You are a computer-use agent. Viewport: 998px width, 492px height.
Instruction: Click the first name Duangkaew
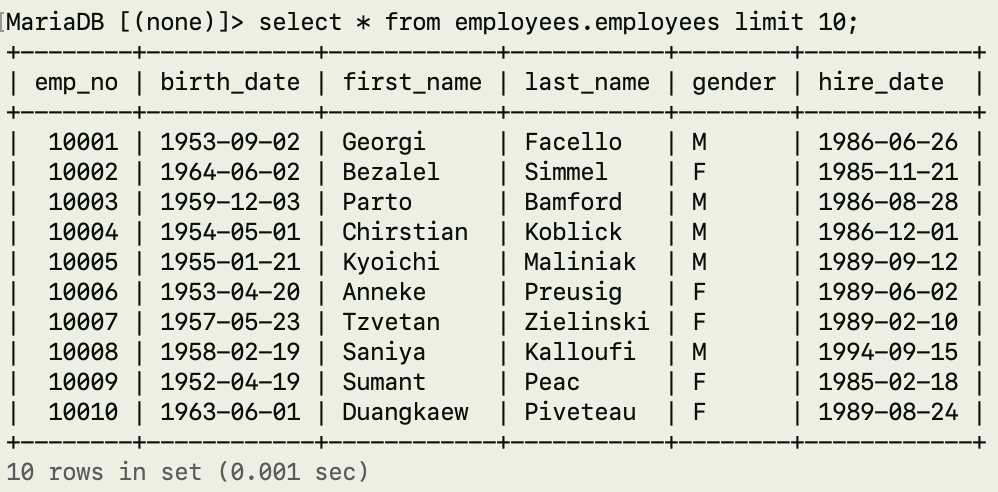tap(405, 412)
